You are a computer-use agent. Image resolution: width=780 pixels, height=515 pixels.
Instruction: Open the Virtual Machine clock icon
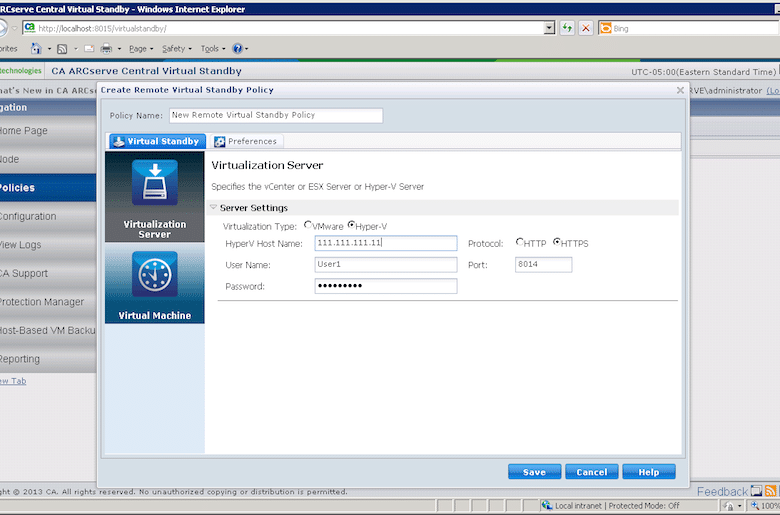click(x=155, y=274)
